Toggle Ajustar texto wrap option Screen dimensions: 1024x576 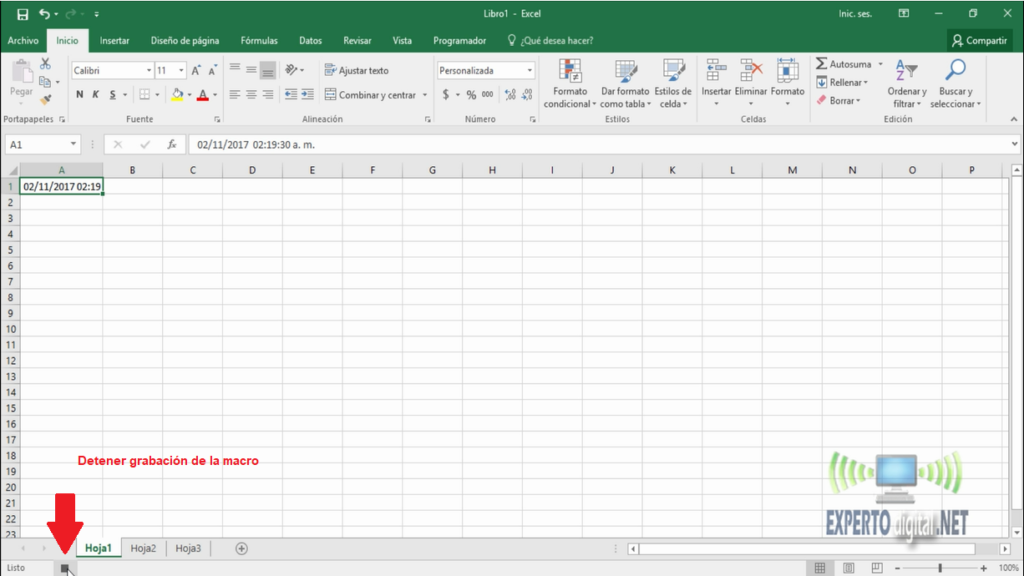[x=356, y=71]
